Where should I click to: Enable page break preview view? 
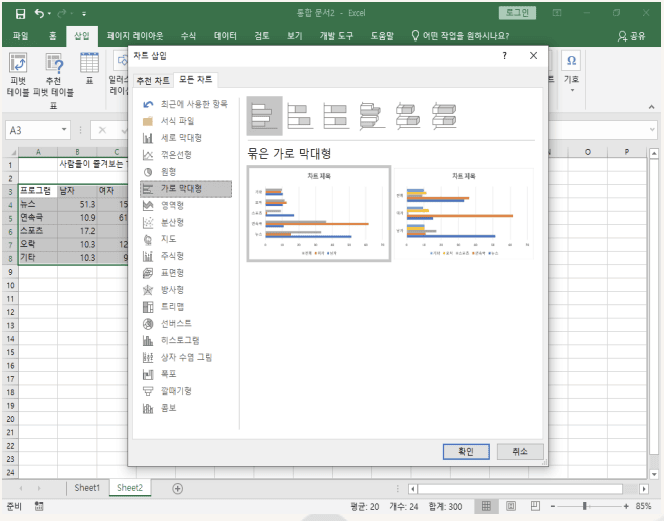535,506
